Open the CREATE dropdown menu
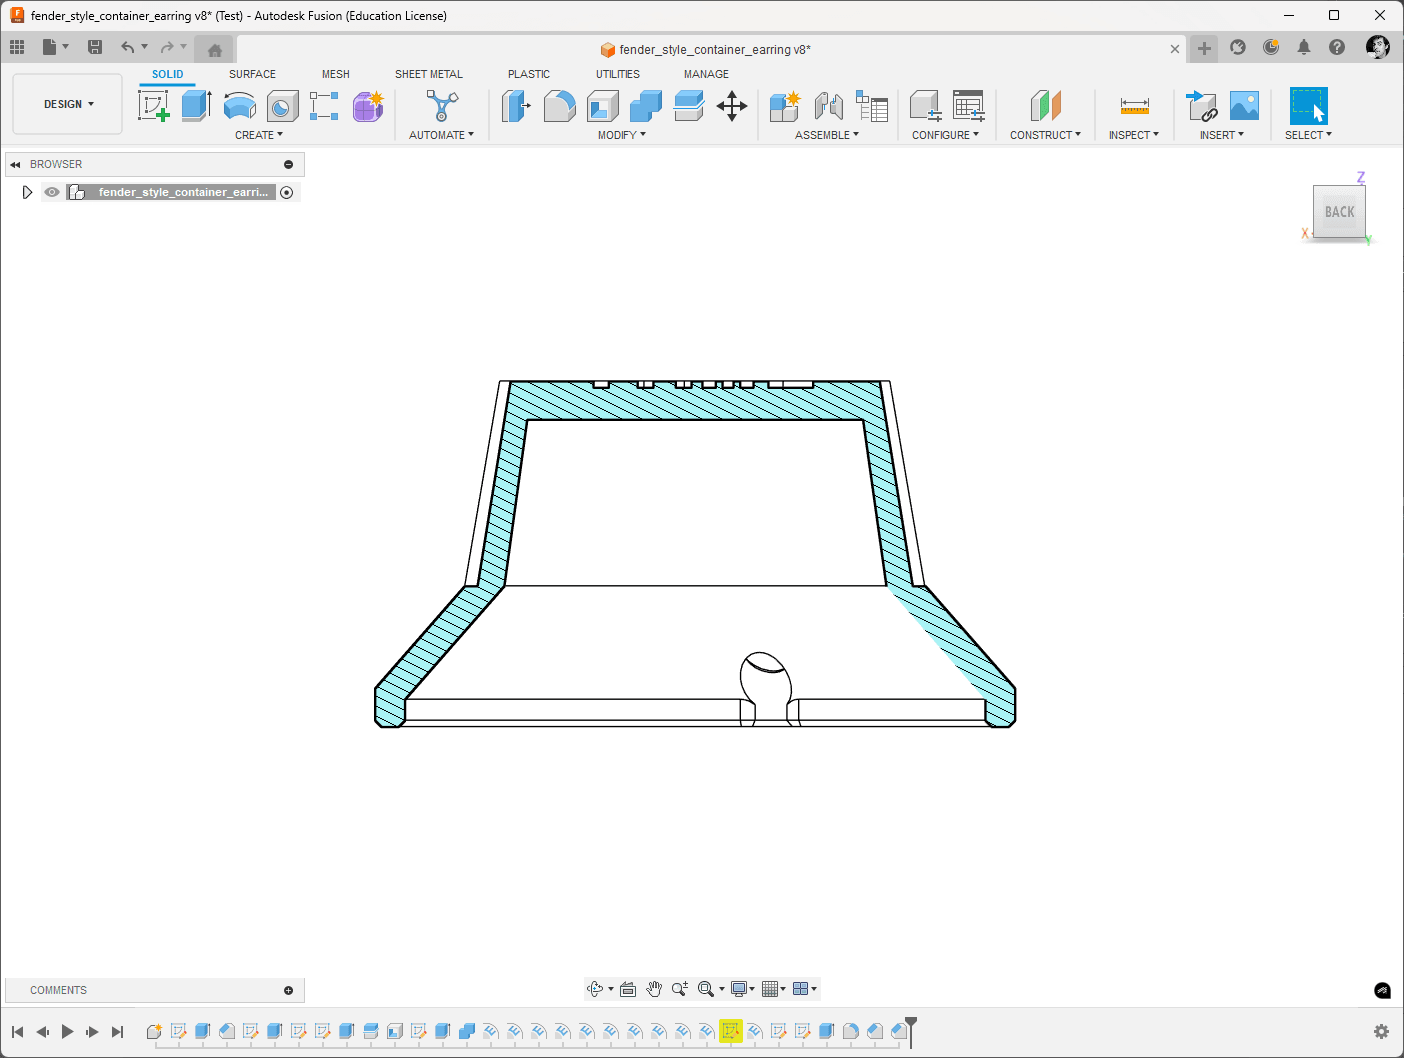1404x1058 pixels. tap(259, 135)
